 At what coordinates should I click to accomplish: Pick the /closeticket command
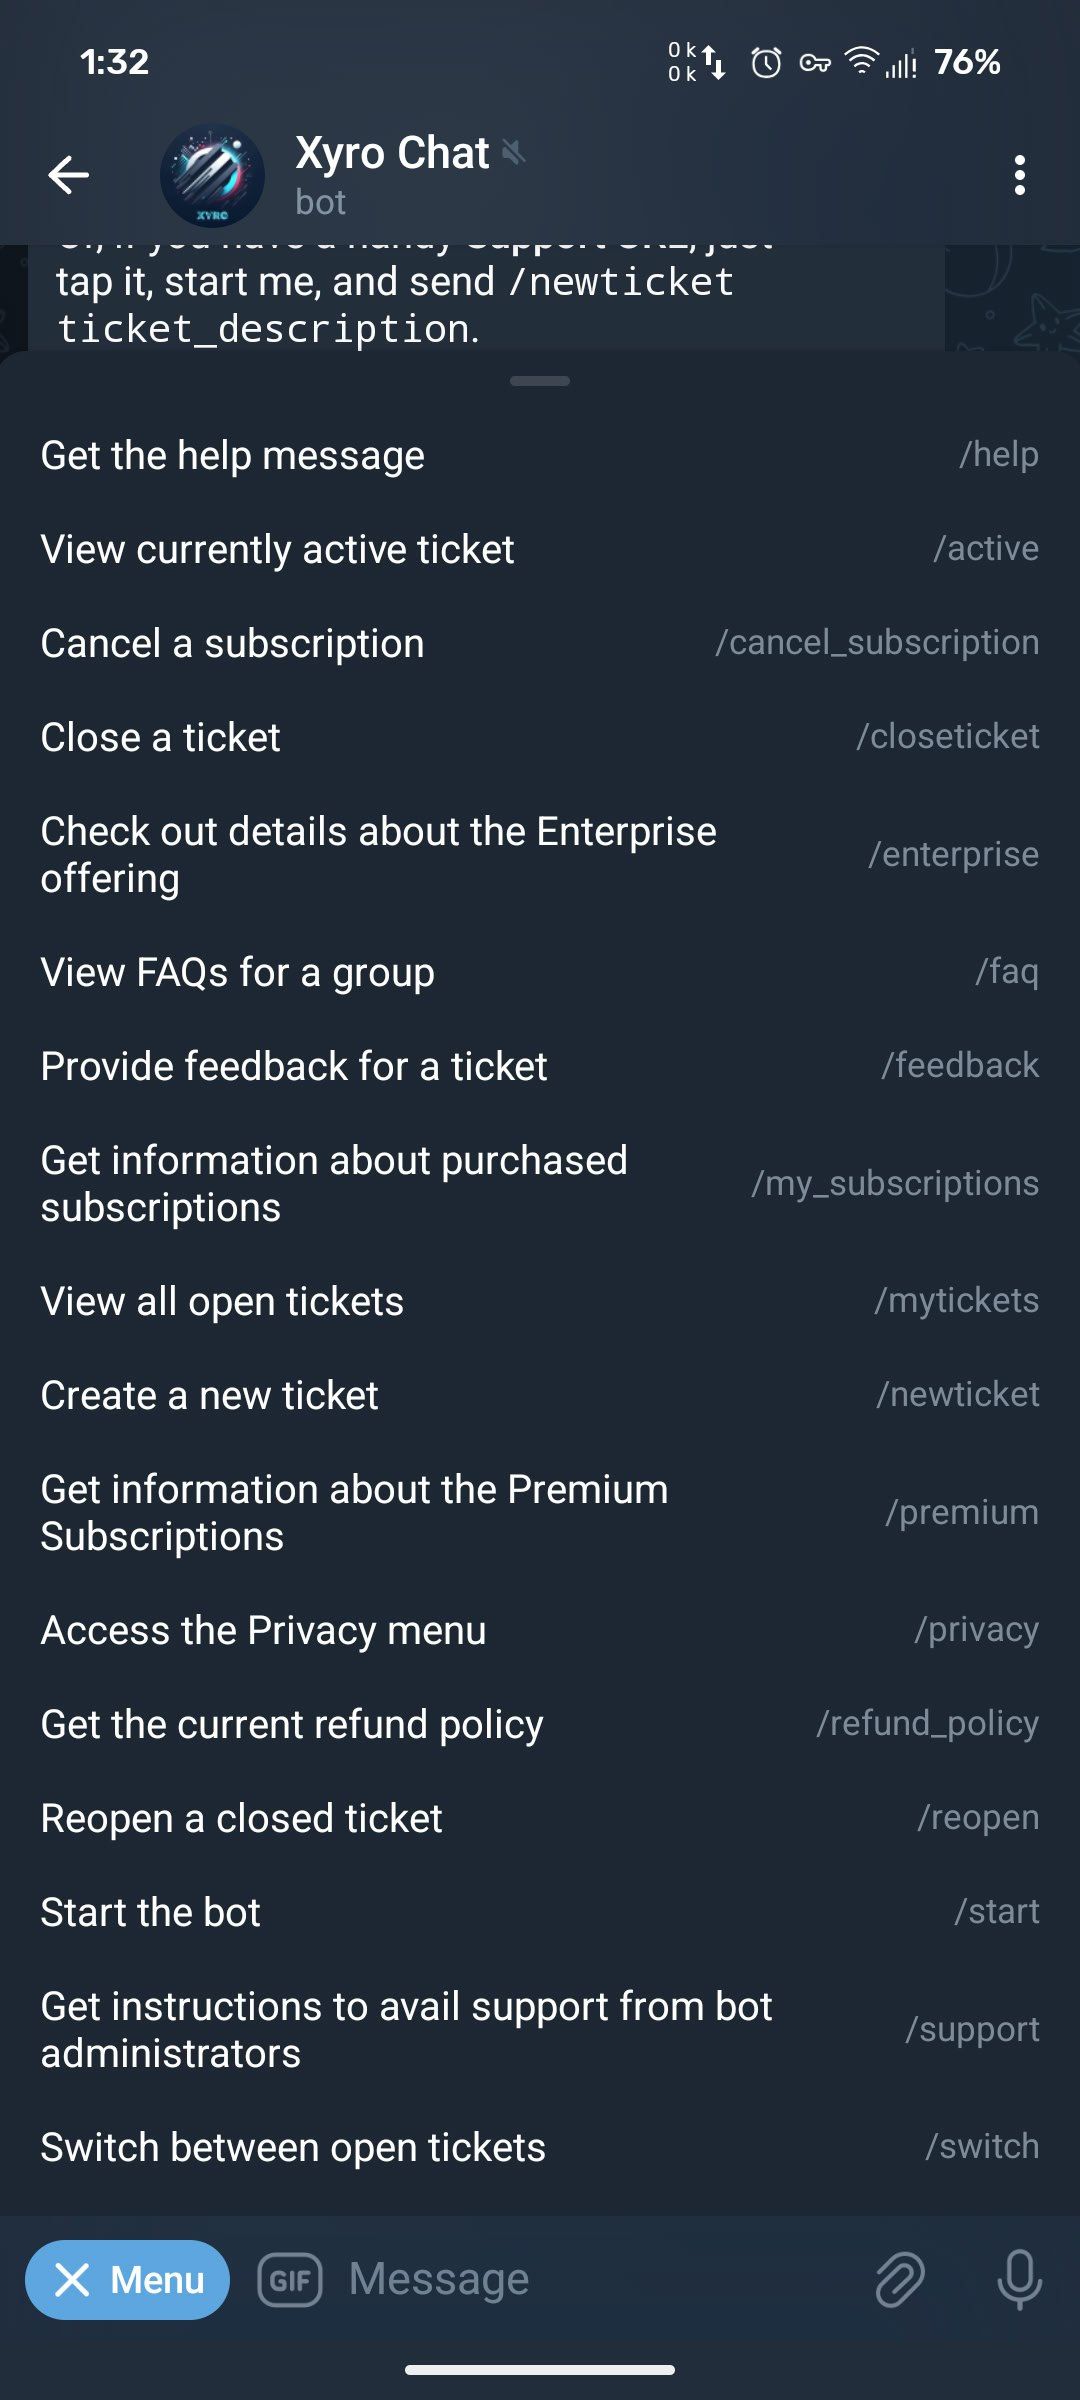[x=540, y=737]
